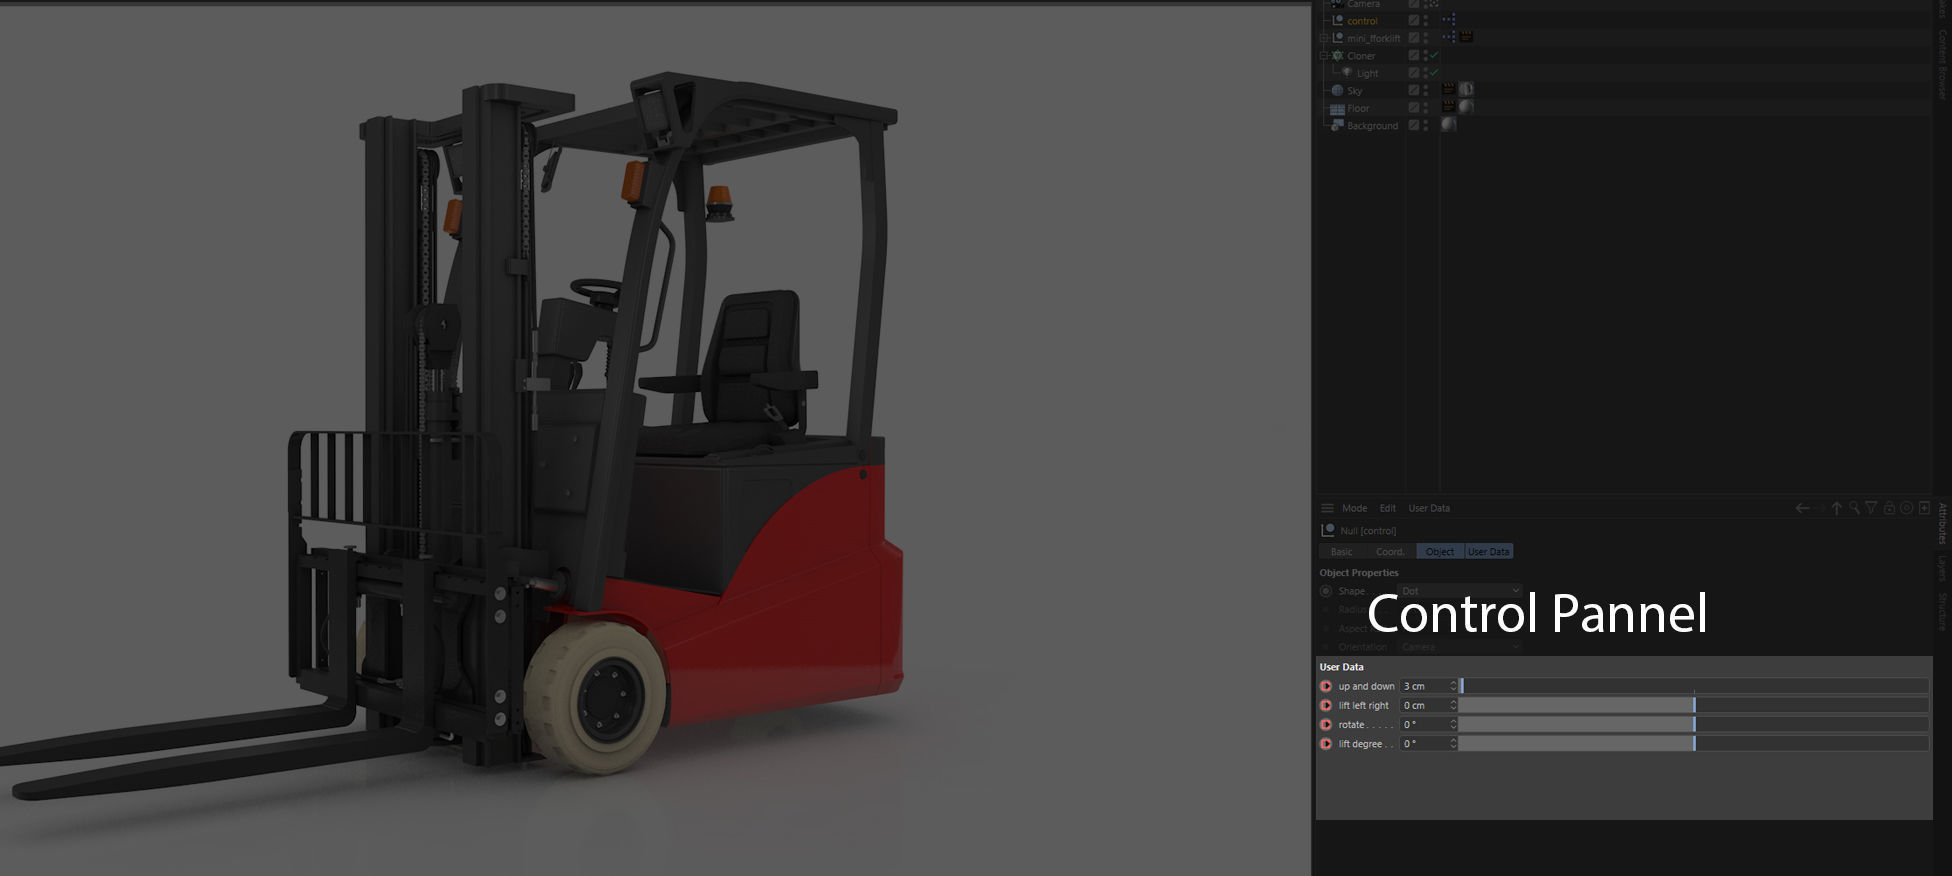
Task: Click the Background object icon
Action: (1336, 126)
